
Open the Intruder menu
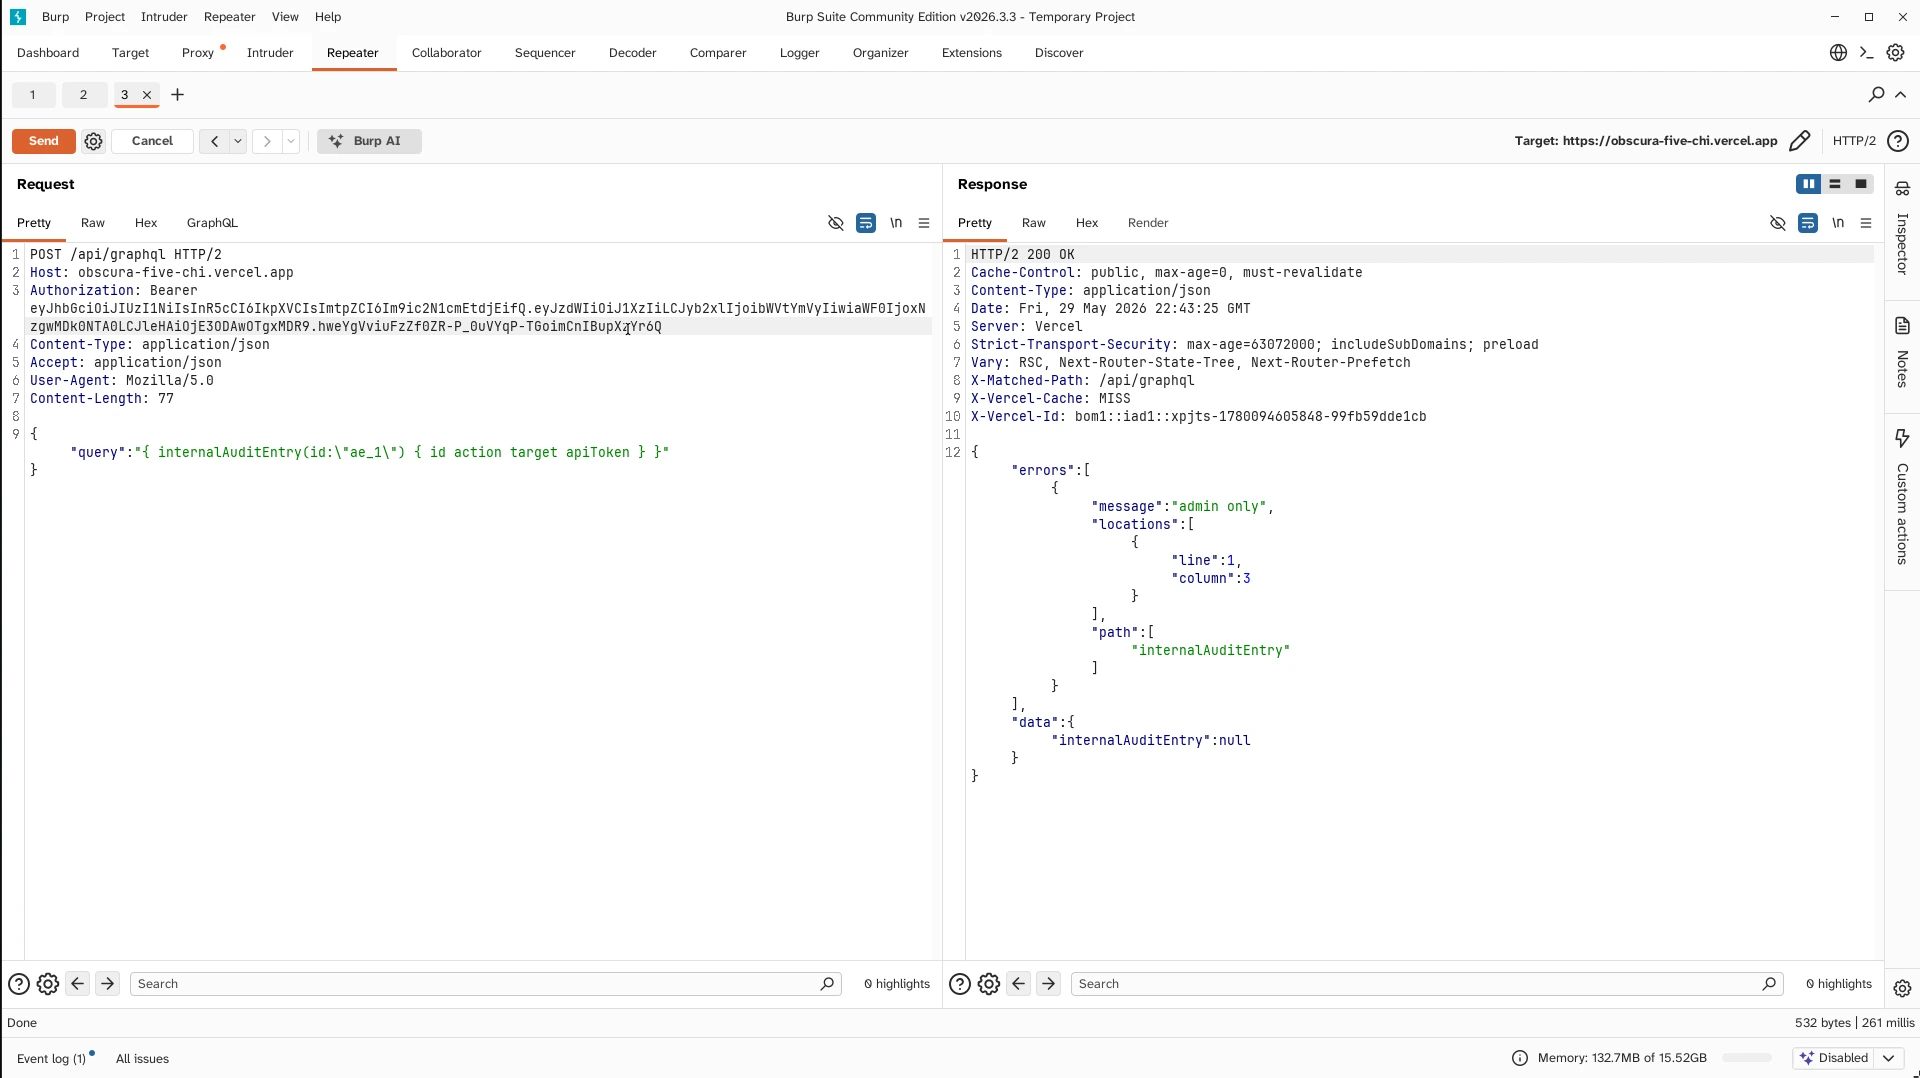coord(164,17)
